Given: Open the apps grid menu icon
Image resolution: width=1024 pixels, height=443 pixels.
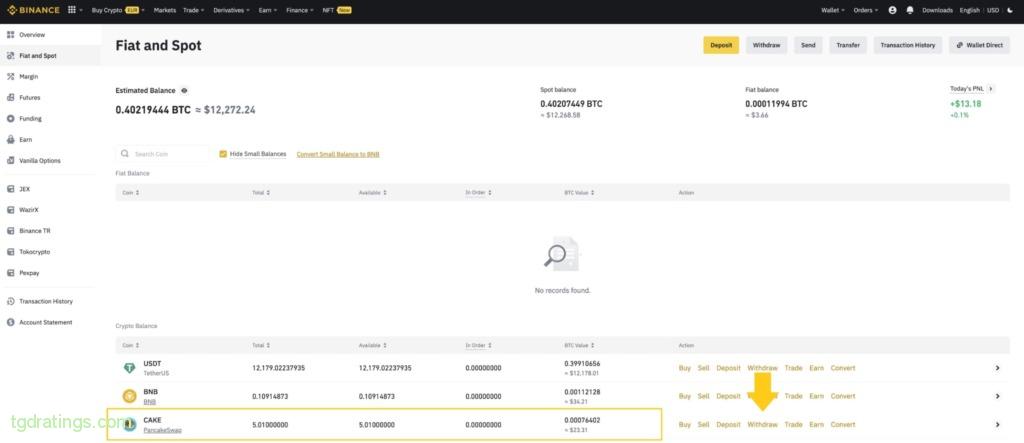Looking at the screenshot, I should 72,10.
